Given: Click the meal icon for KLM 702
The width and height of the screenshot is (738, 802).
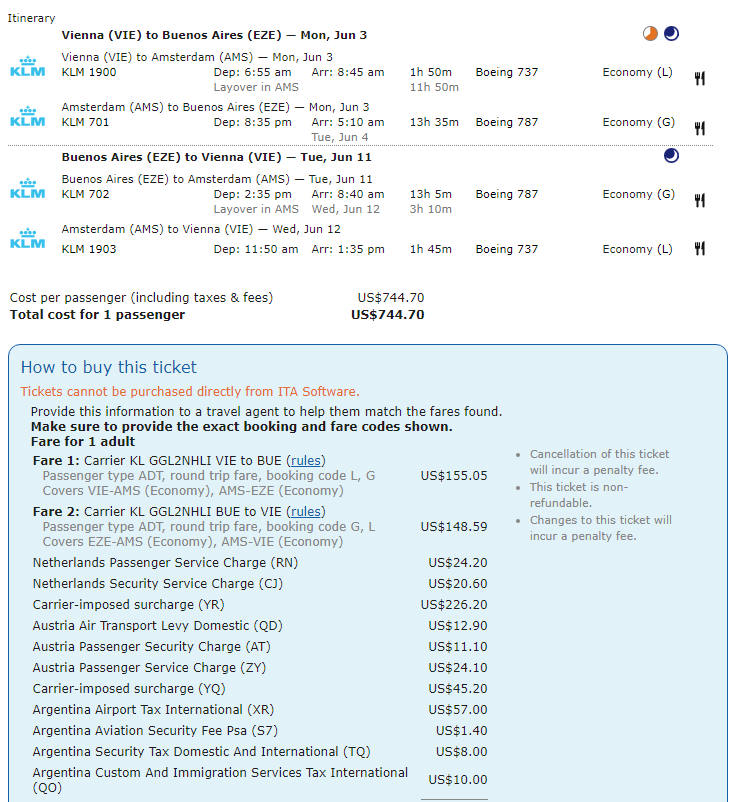Looking at the screenshot, I should click(x=700, y=200).
